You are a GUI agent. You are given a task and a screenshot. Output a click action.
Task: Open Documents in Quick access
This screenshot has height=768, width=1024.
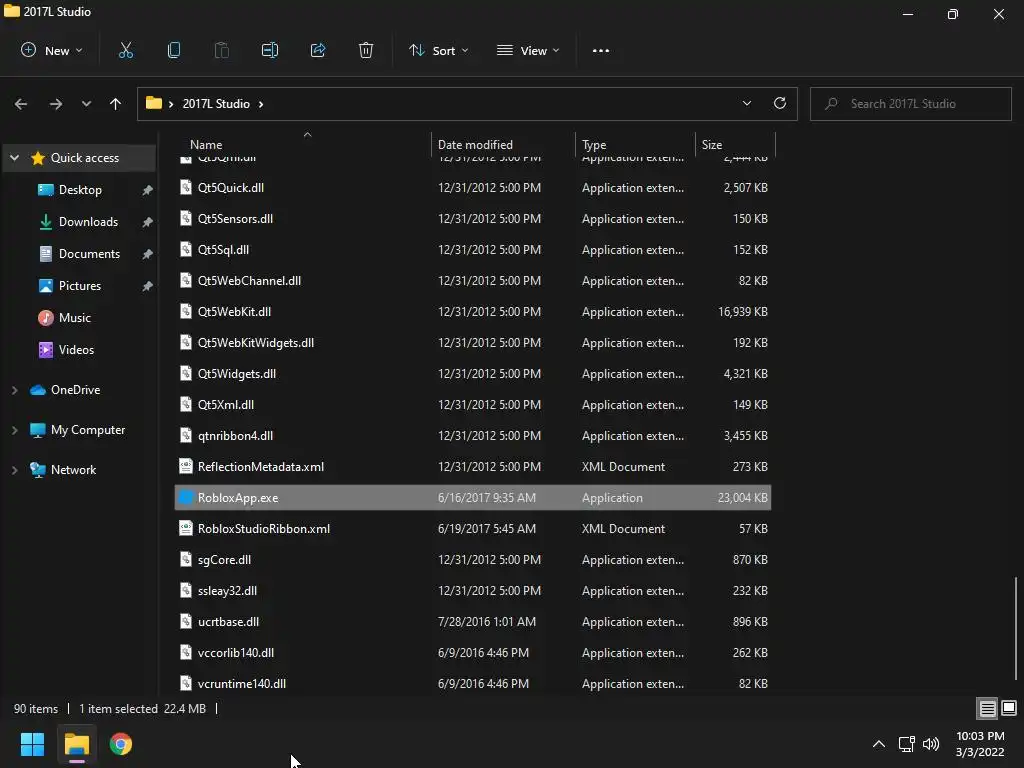(x=89, y=253)
